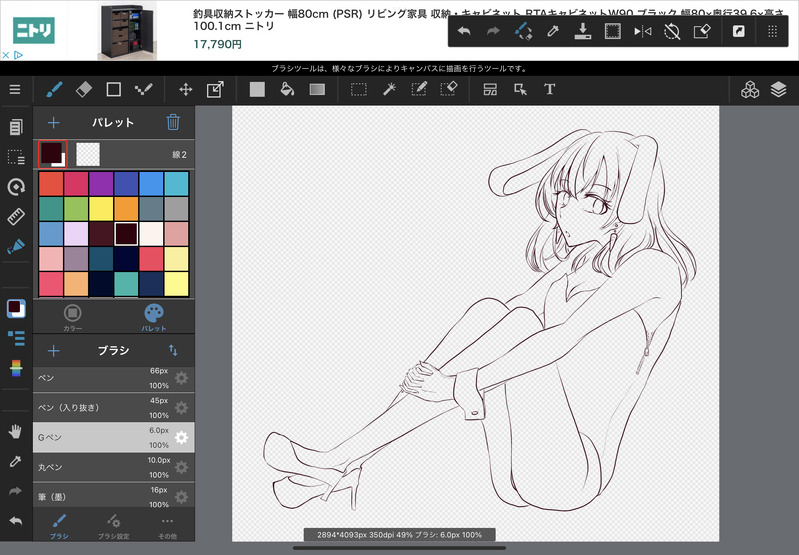
Task: Open the shortcut bar grid dots handle
Action: pyautogui.click(x=773, y=32)
